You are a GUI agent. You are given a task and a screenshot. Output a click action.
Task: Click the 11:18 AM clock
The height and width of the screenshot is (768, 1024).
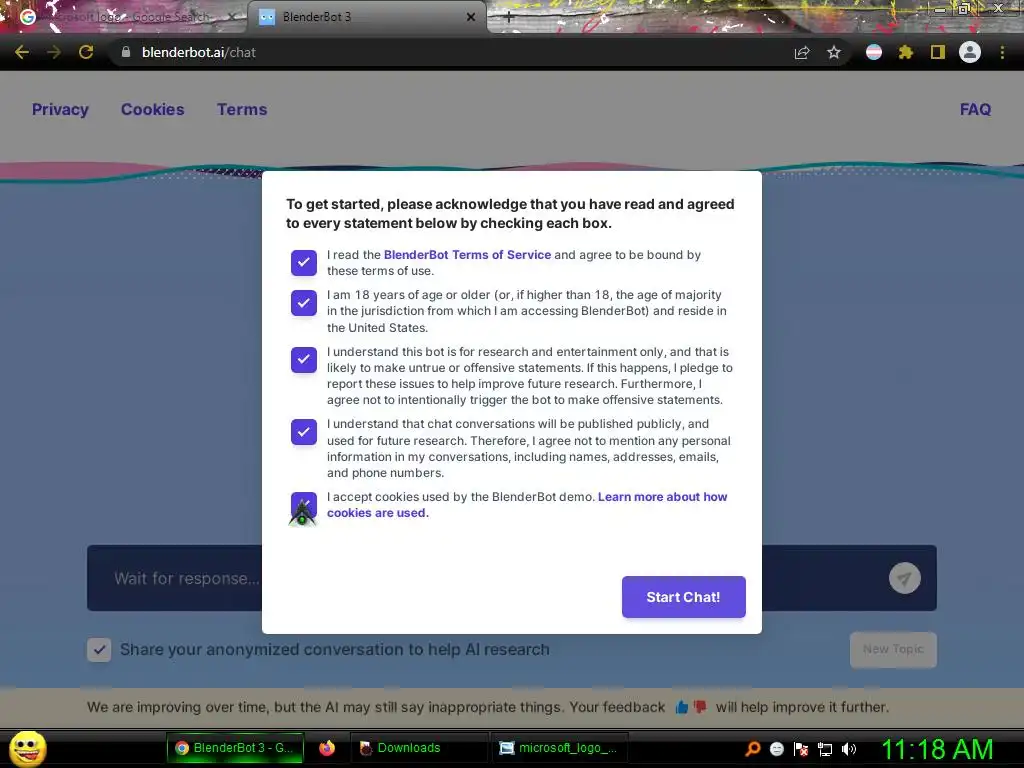pyautogui.click(x=937, y=748)
